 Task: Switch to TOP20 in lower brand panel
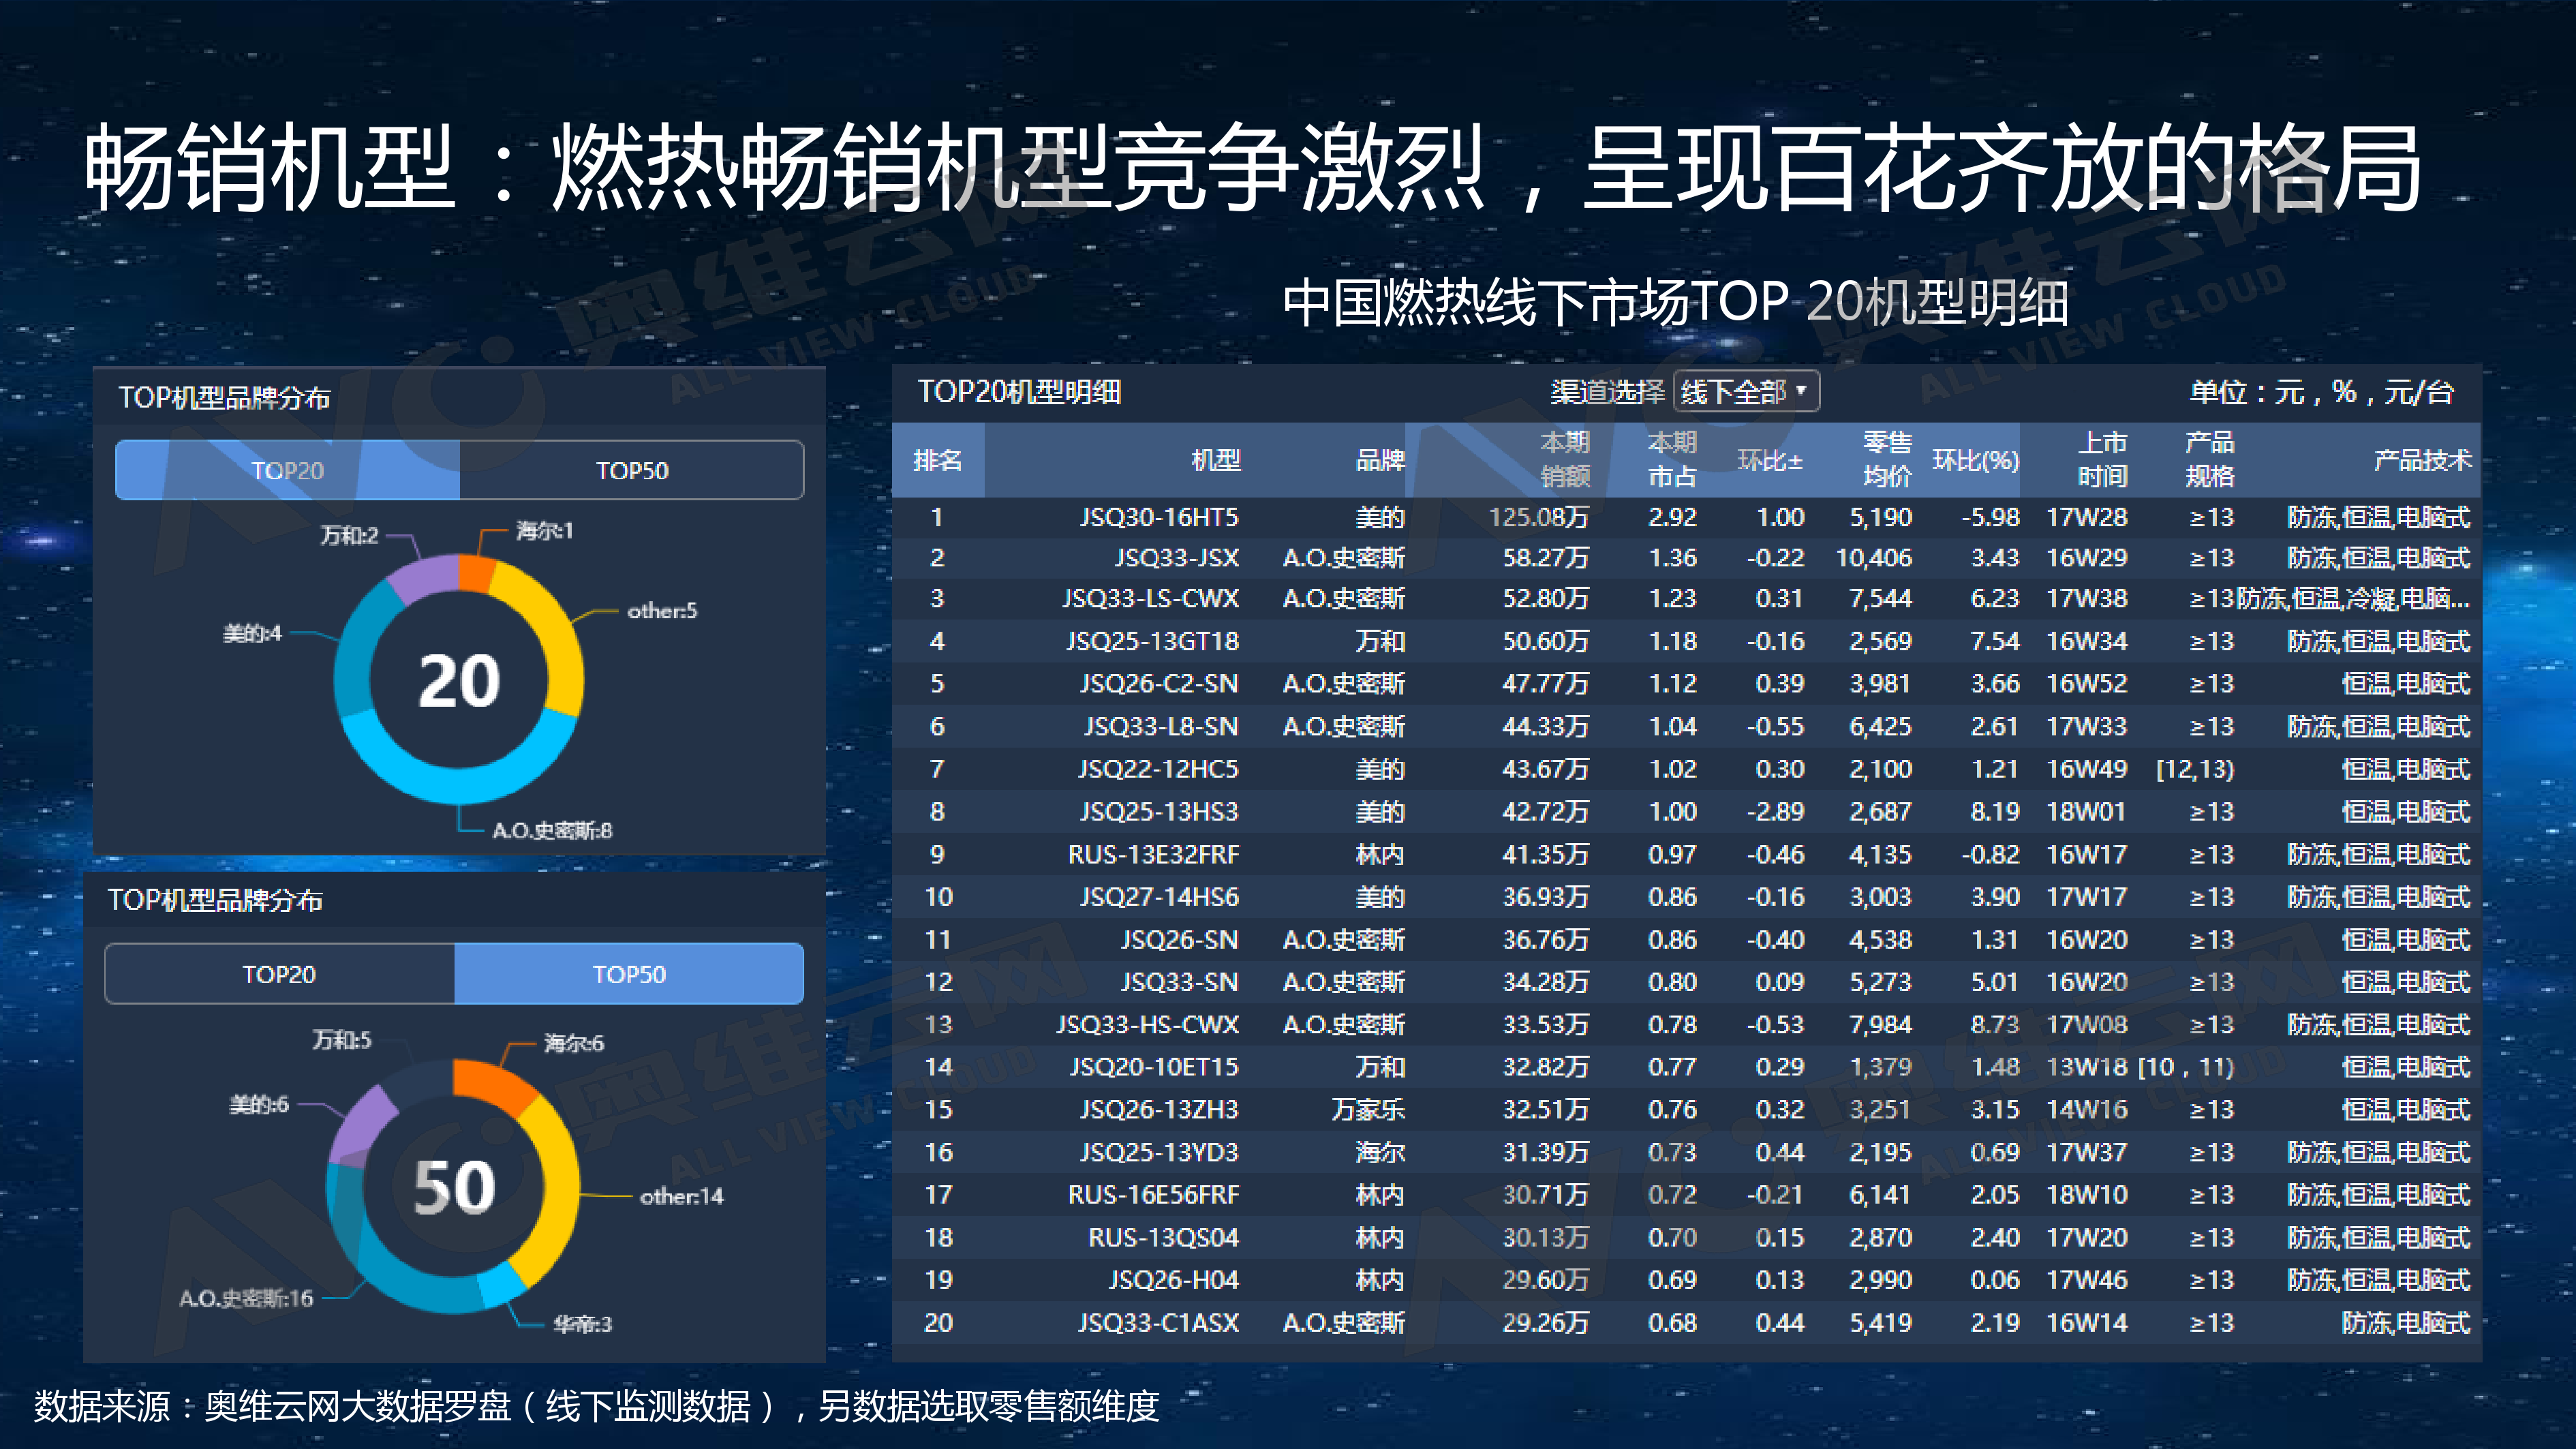click(x=279, y=974)
